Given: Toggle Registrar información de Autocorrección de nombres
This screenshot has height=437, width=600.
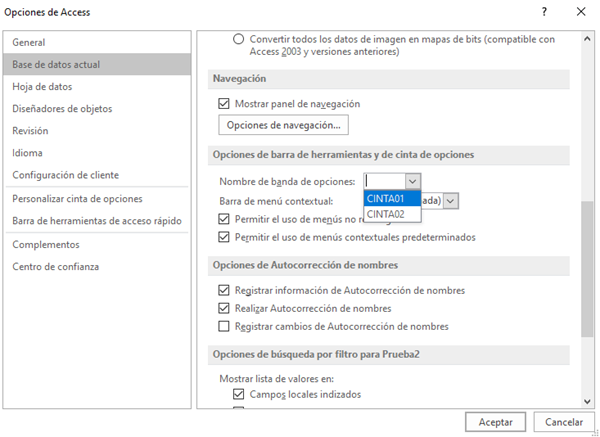Looking at the screenshot, I should click(224, 290).
